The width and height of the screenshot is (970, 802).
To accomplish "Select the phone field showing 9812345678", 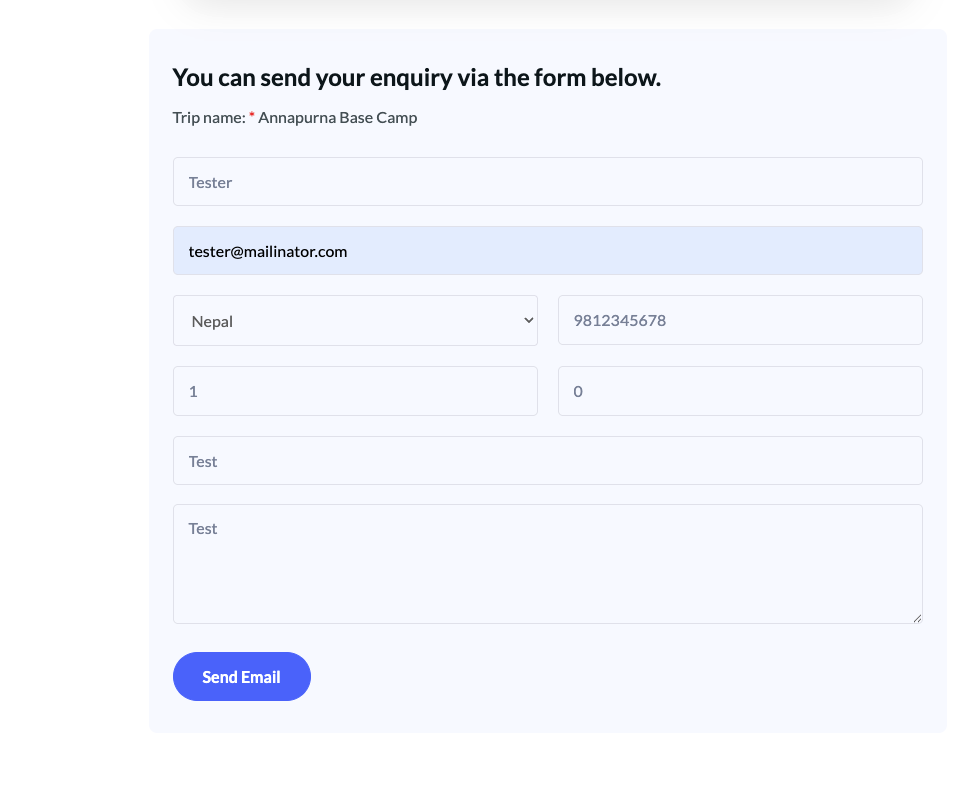I will (740, 321).
